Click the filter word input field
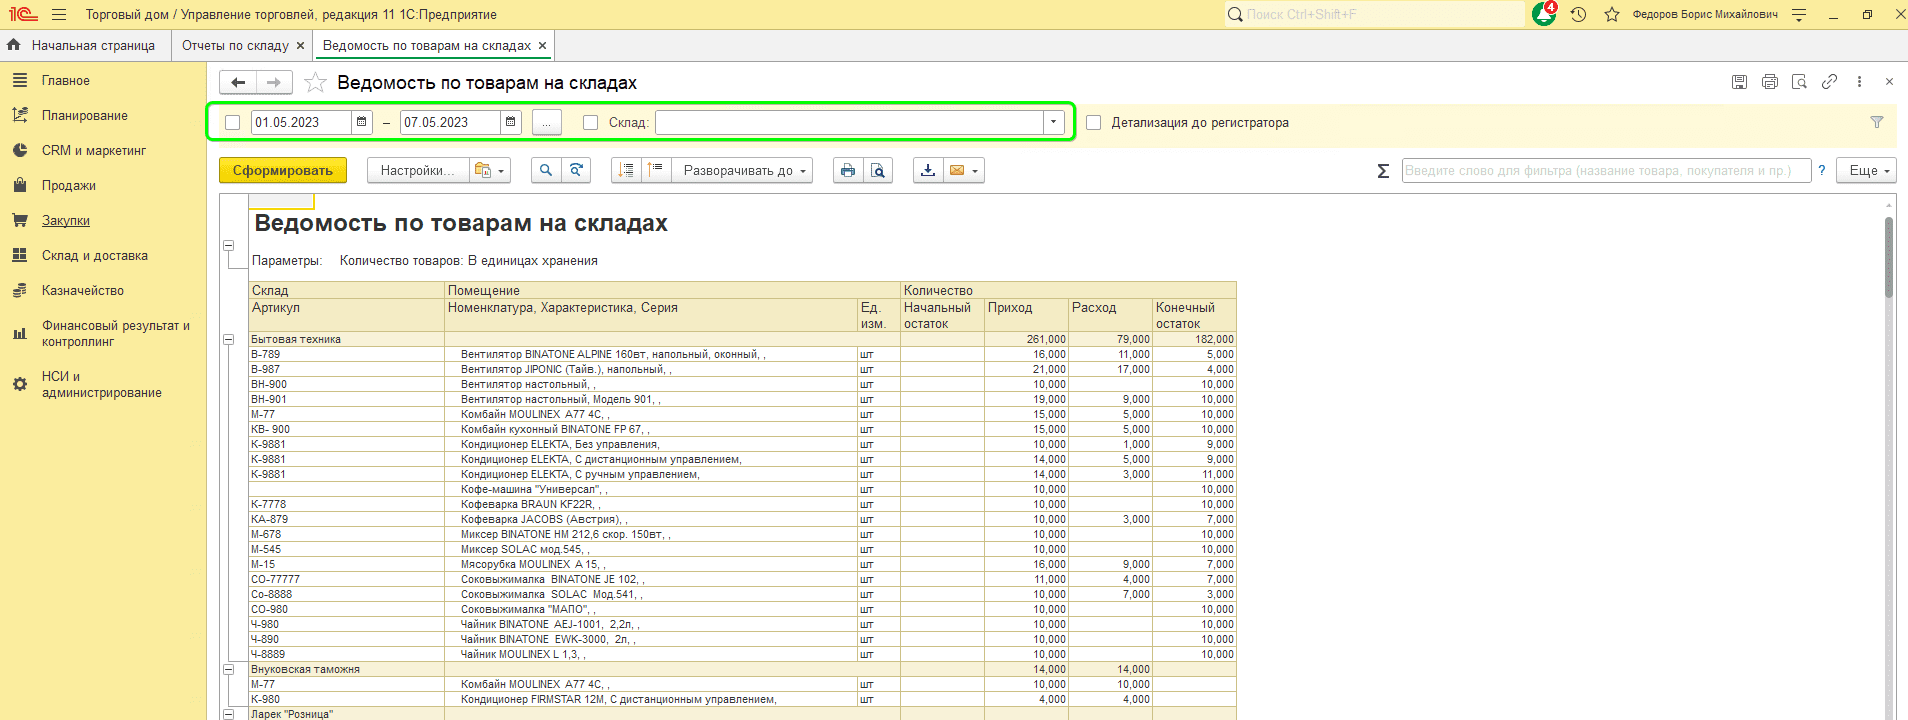 pyautogui.click(x=1605, y=170)
